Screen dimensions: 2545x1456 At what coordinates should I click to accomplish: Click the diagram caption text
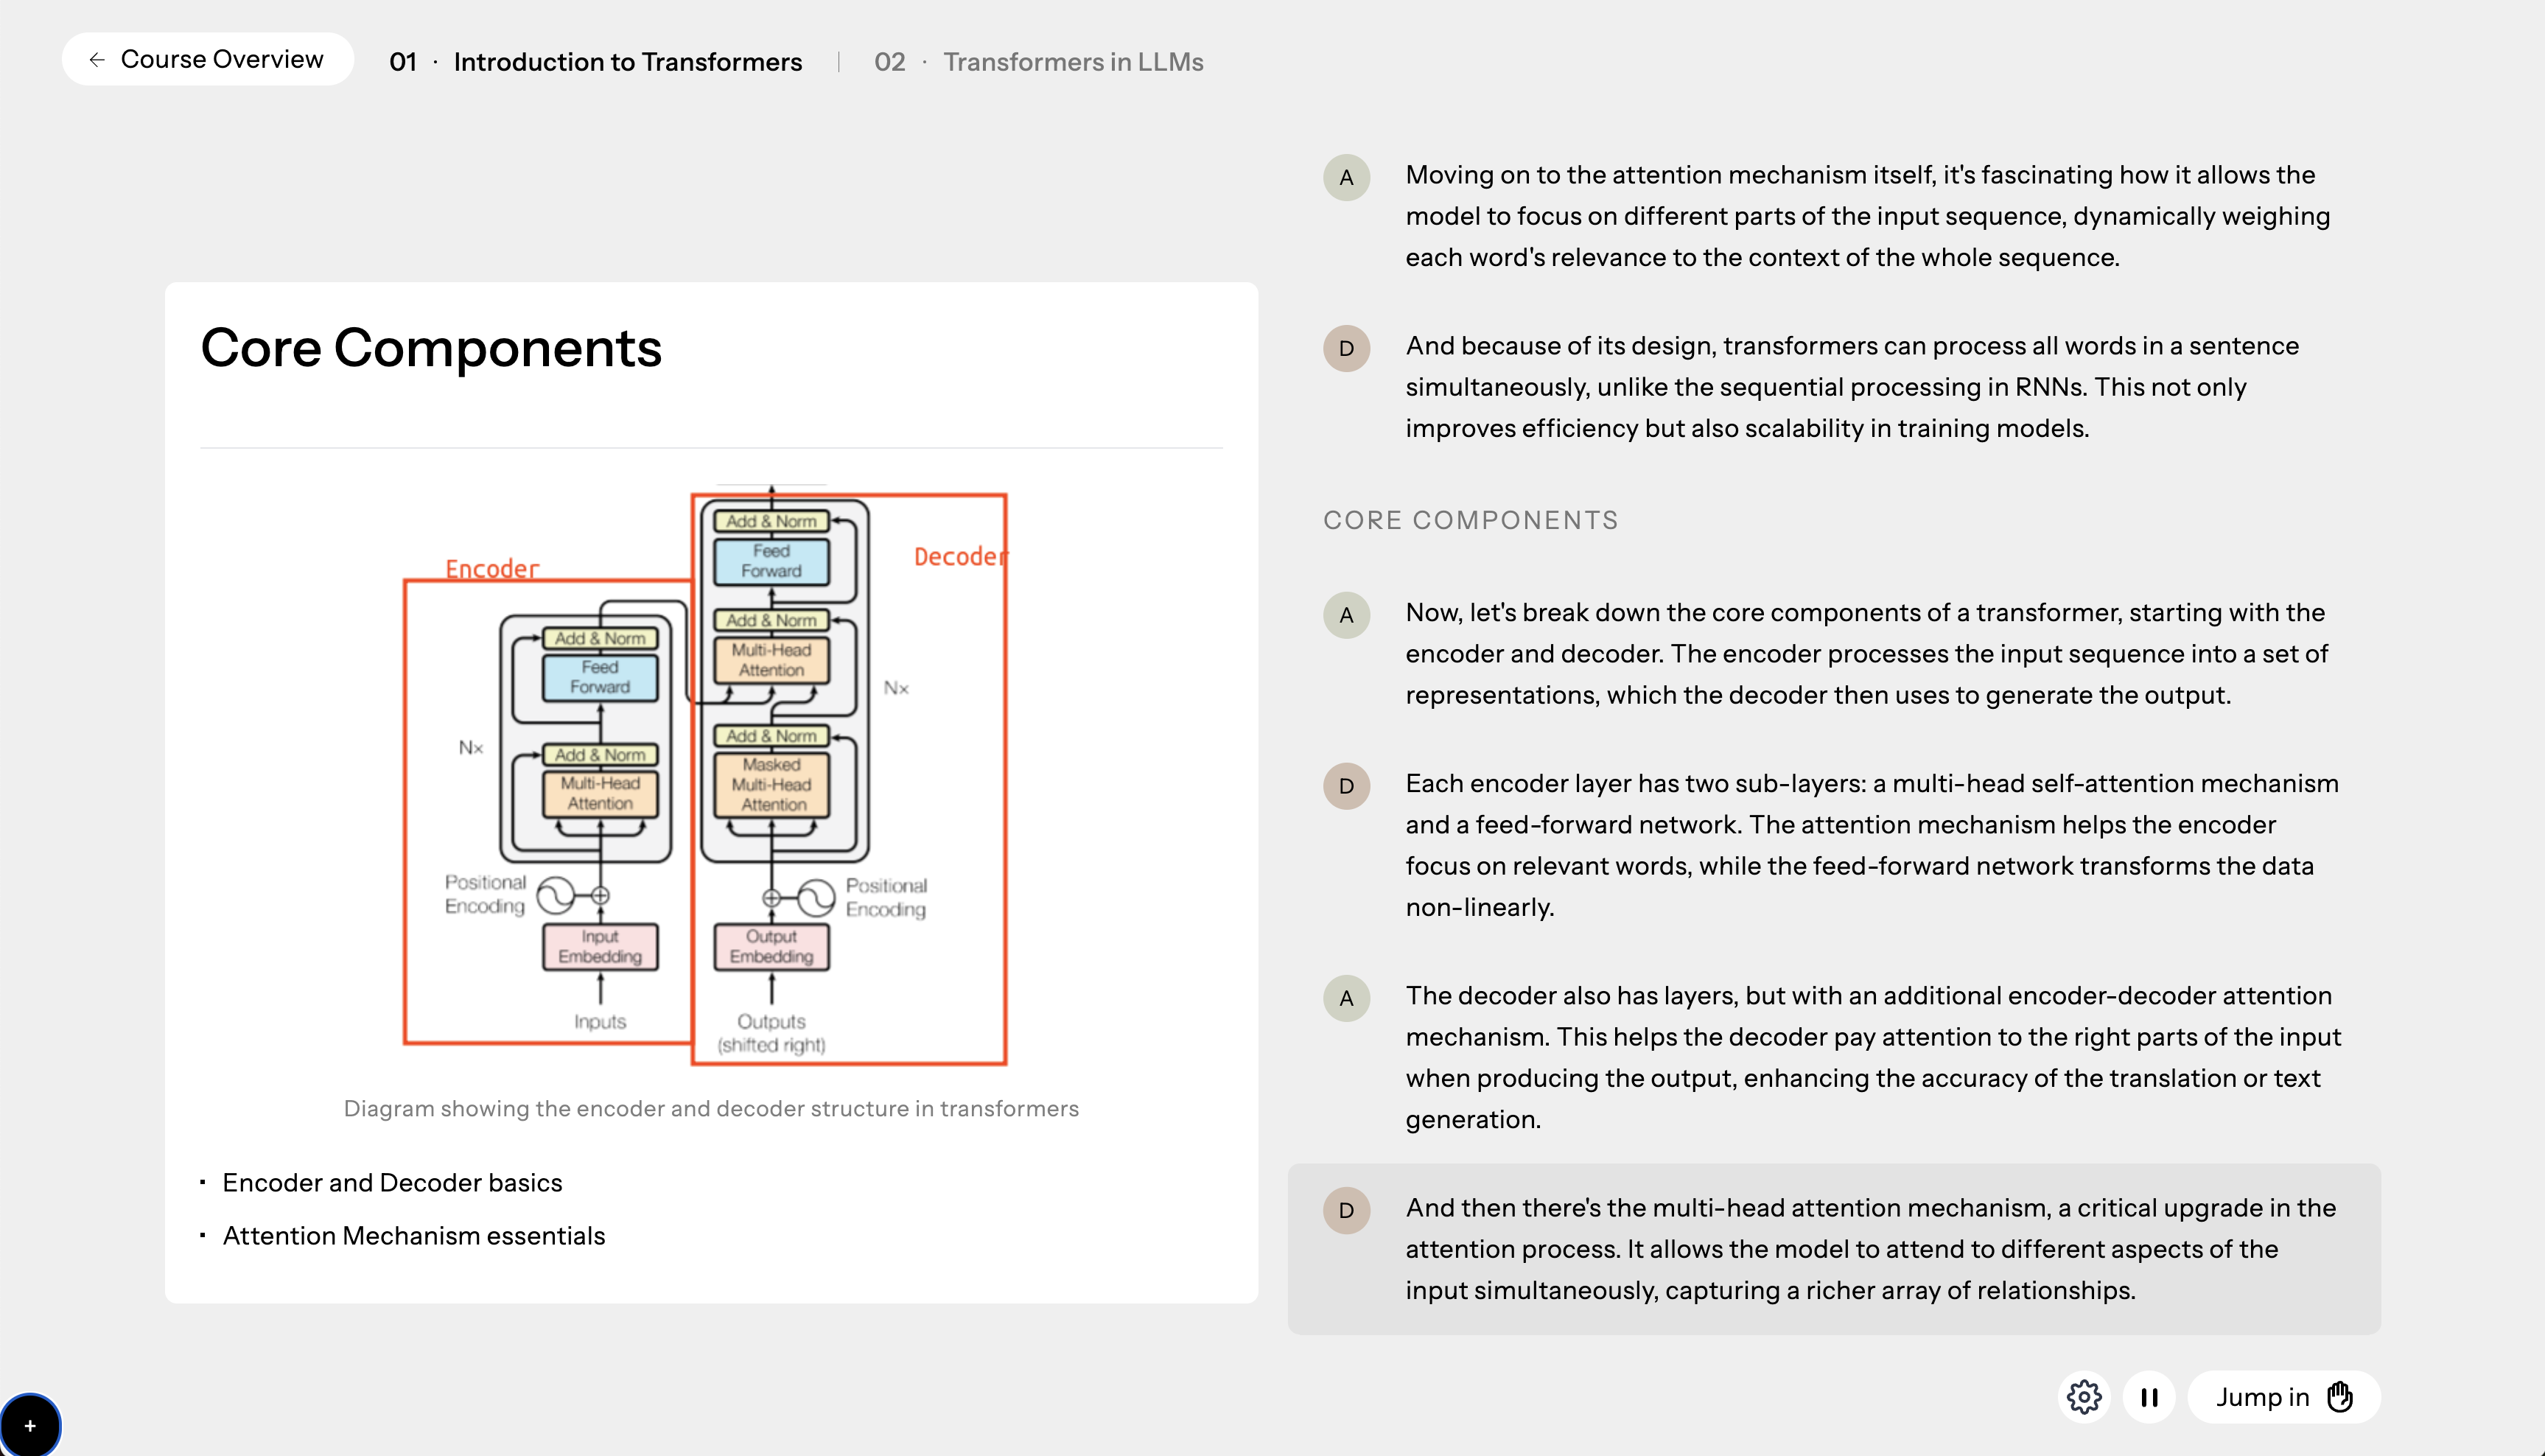tap(711, 1108)
